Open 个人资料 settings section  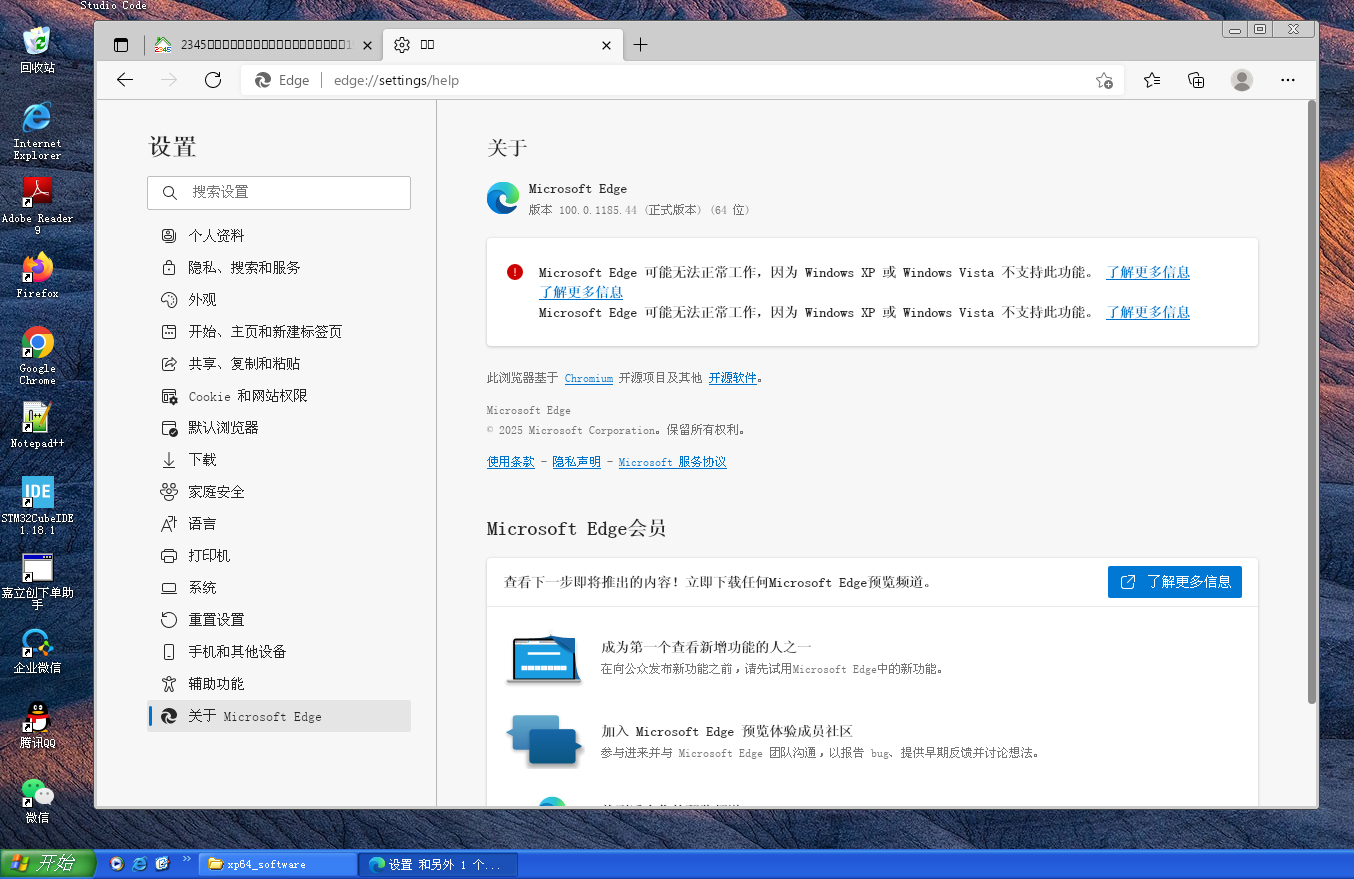pos(279,236)
